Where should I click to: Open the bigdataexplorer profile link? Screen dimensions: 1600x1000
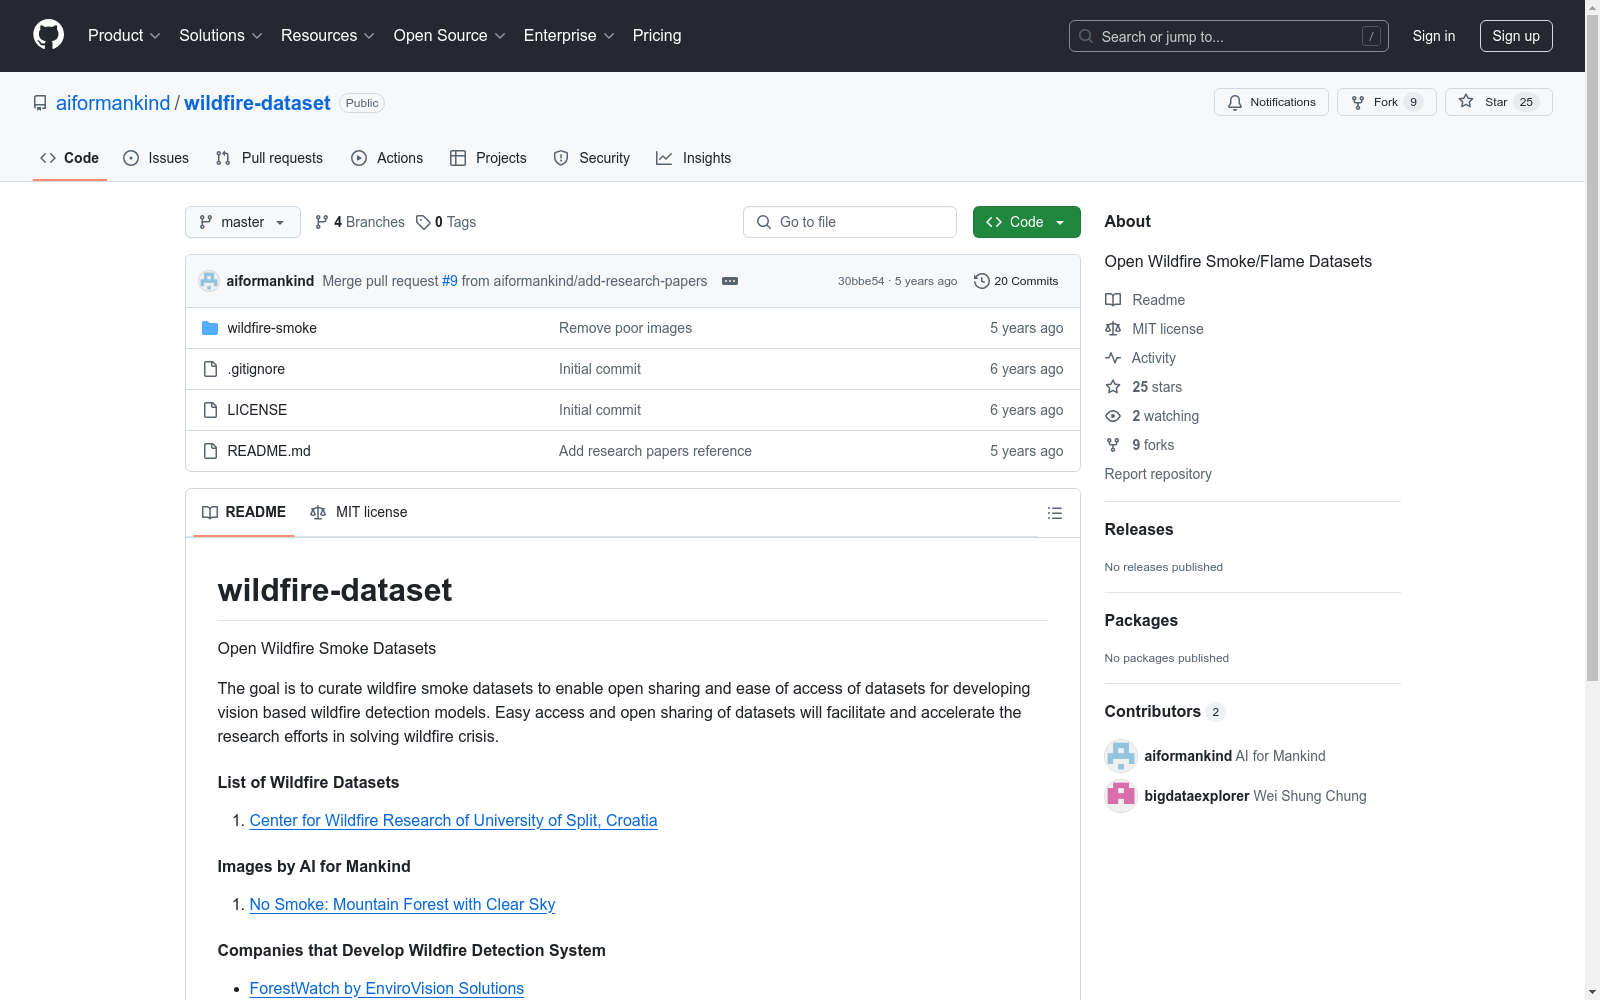point(1197,796)
